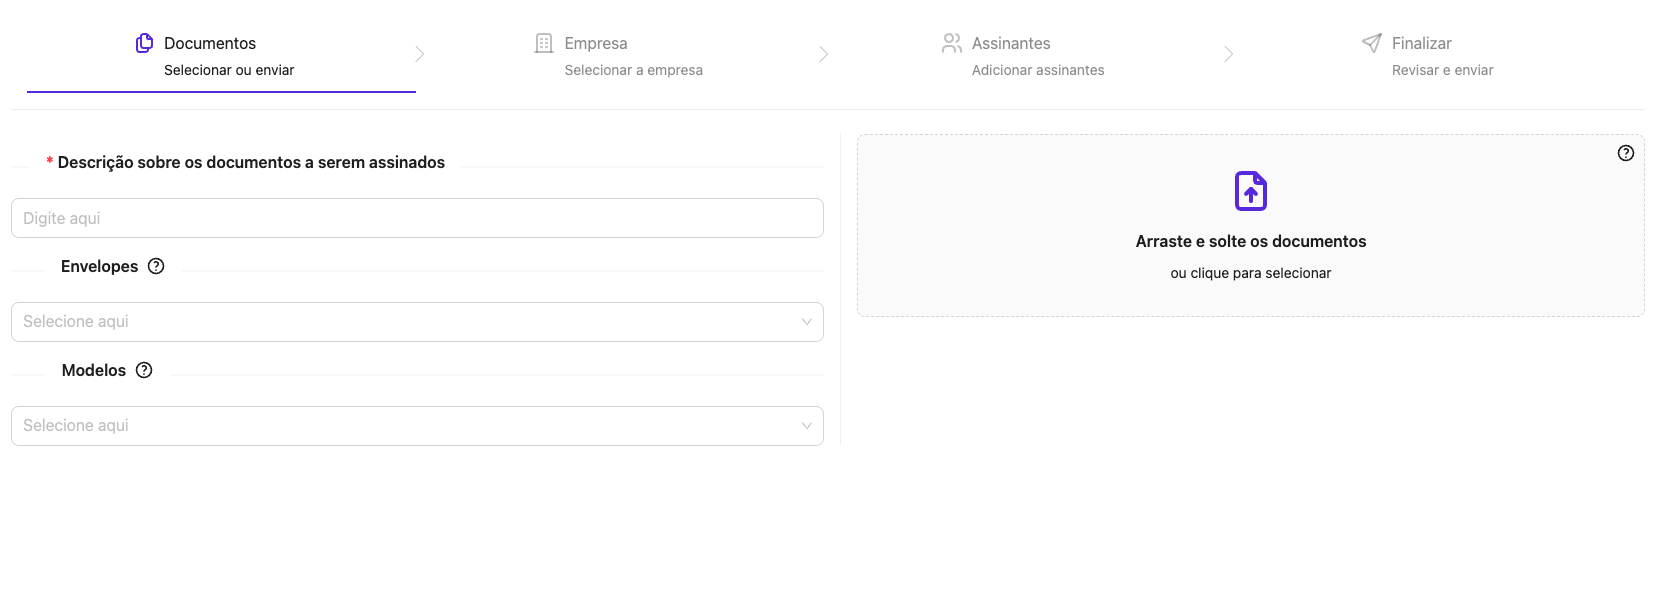Click the Documentos step icon
1657x590 pixels.
[143, 43]
